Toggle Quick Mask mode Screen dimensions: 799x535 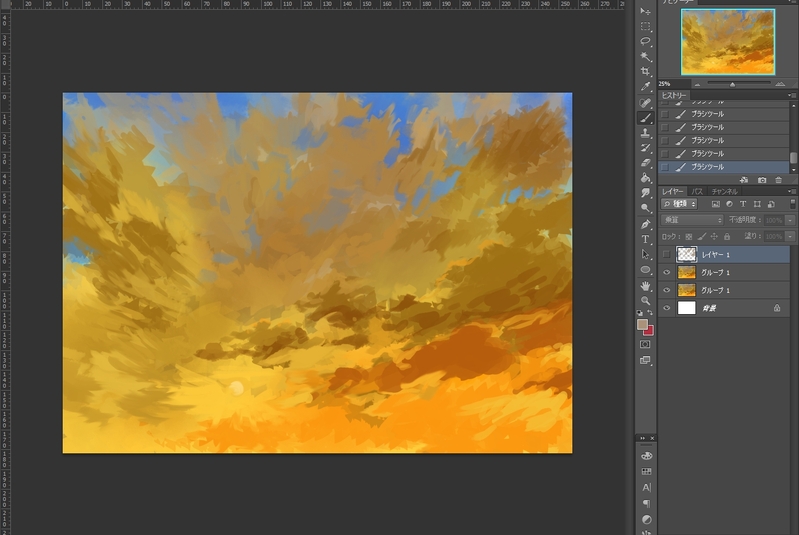point(645,344)
